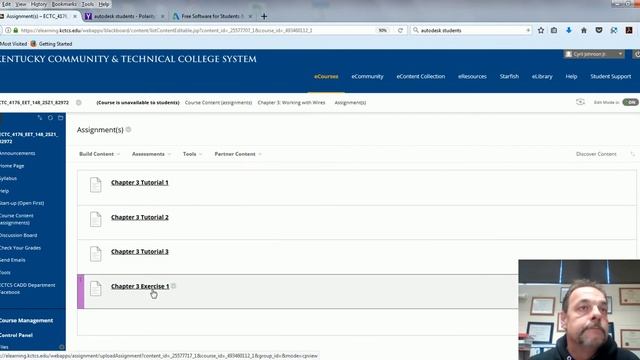Viewport: 640px width, 360px height.
Task: Reload the page with the refresh icon
Action: pos(400,30)
